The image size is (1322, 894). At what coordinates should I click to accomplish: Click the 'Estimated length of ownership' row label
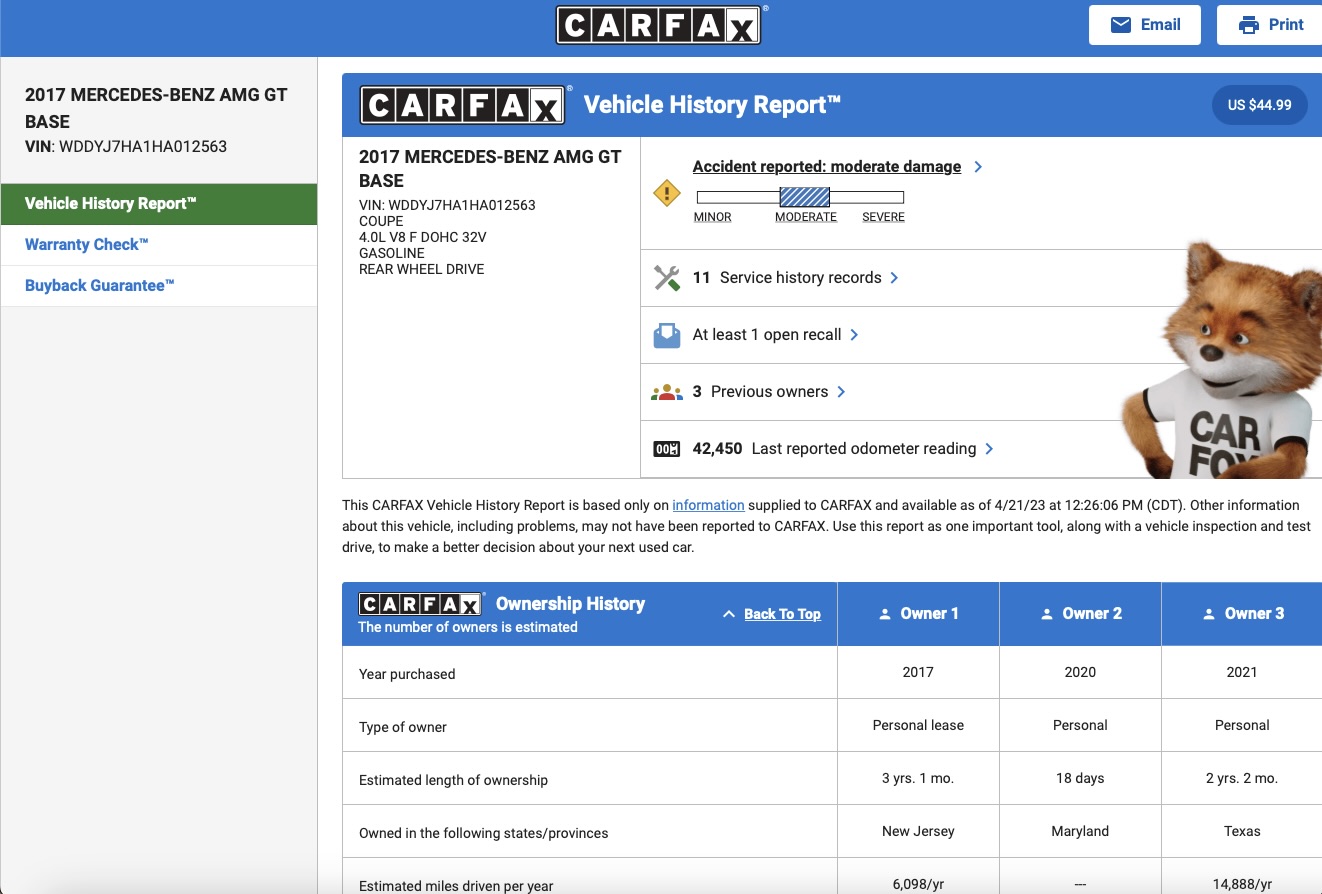[453, 780]
